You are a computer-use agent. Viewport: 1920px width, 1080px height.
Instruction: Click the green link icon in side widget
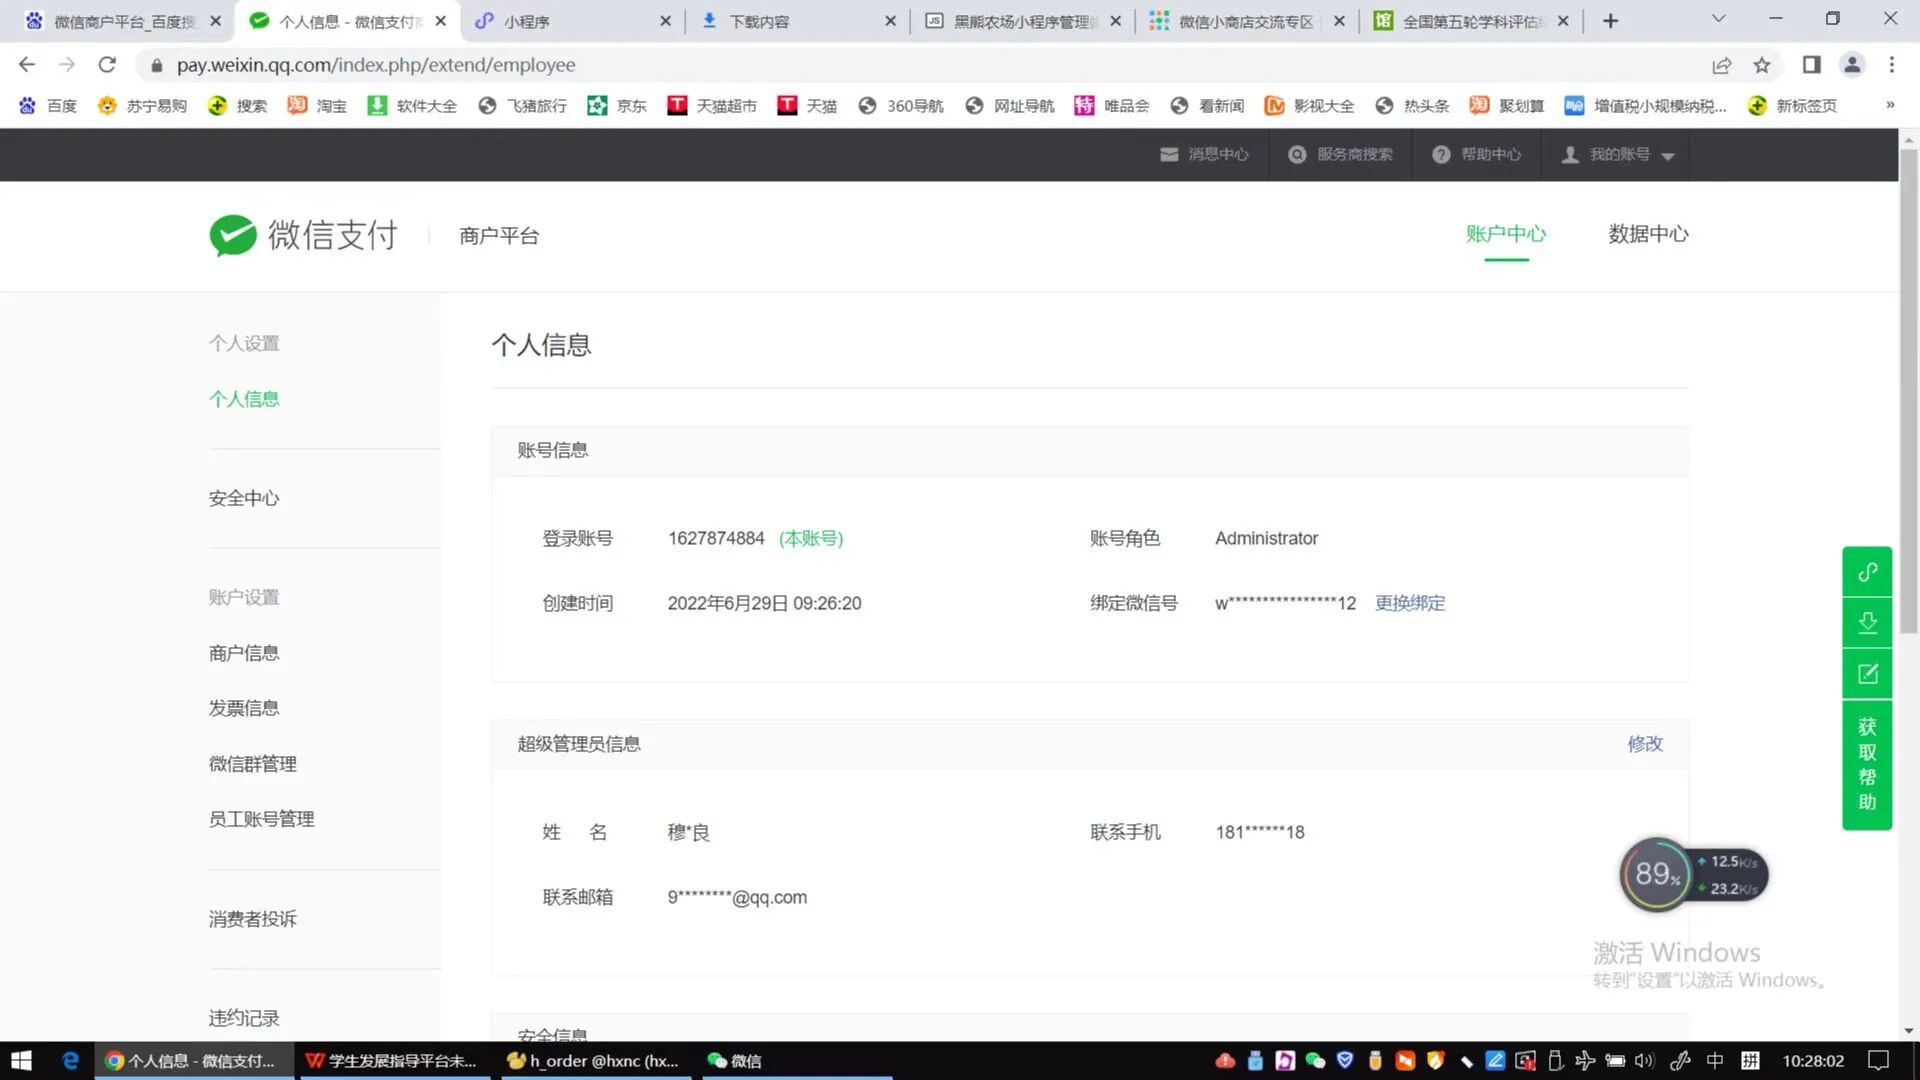1867,572
